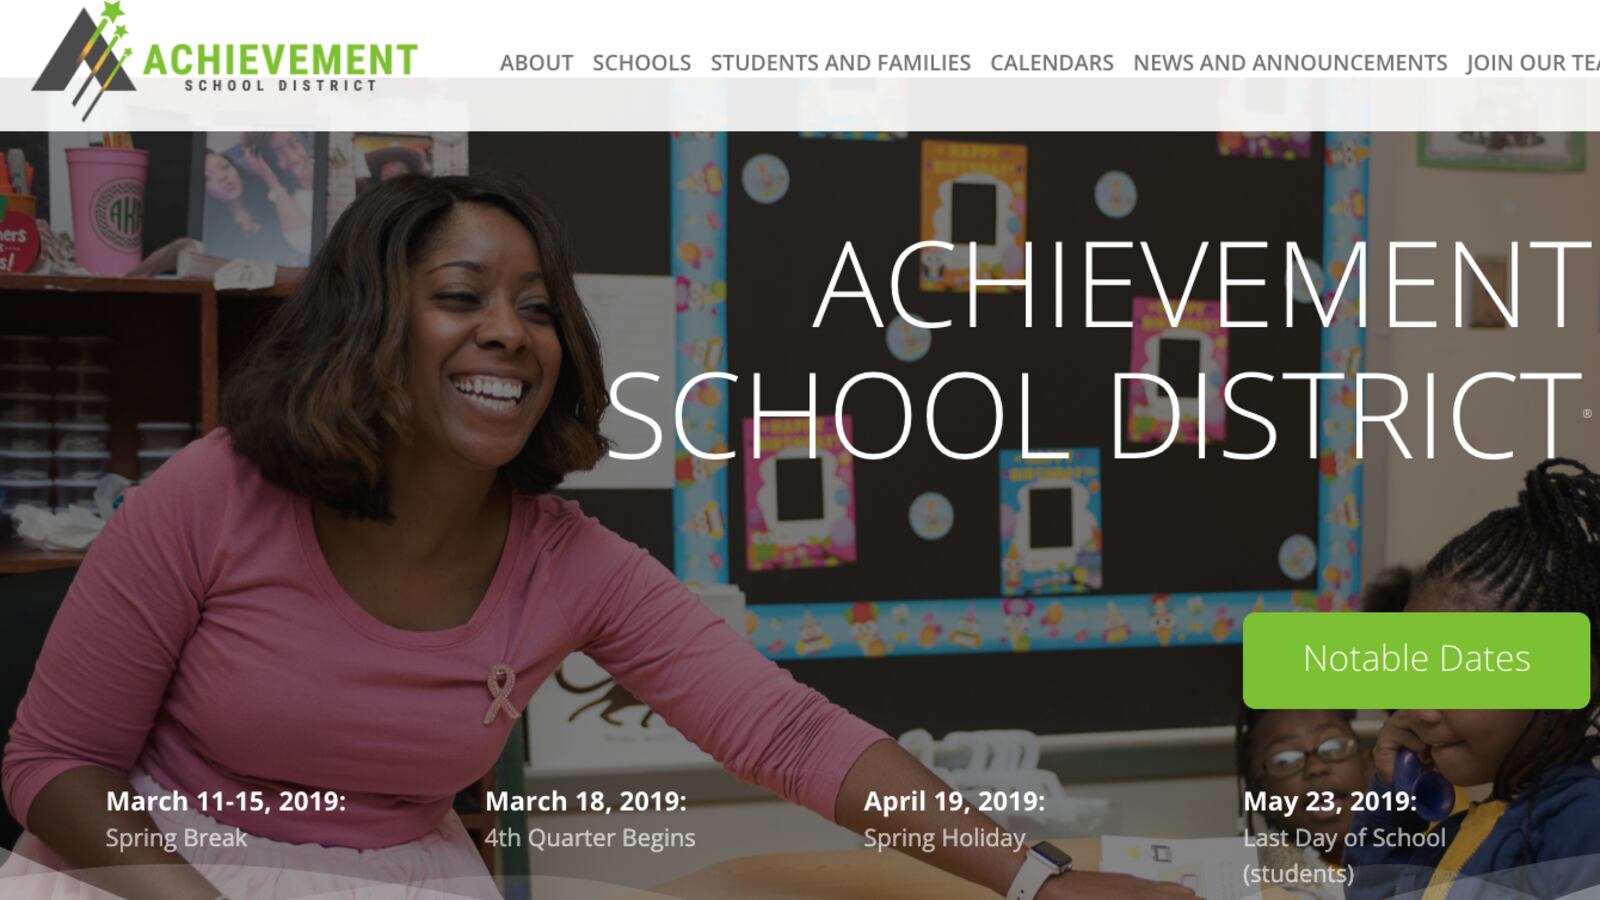Image resolution: width=1600 pixels, height=900 pixels.
Task: Select the May 23, 2019 date heading
Action: tap(1330, 801)
